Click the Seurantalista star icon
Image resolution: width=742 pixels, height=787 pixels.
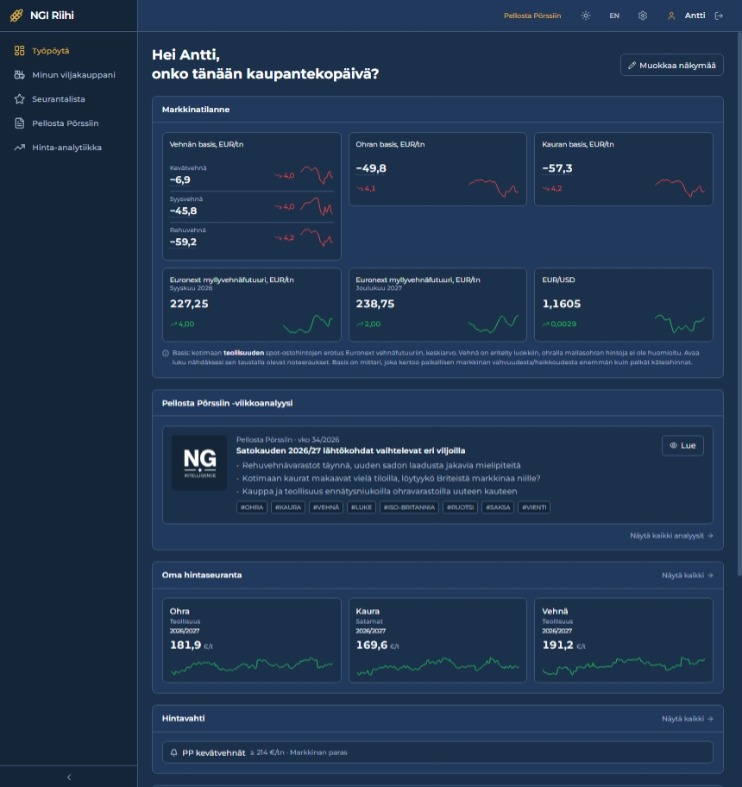tap(20, 99)
